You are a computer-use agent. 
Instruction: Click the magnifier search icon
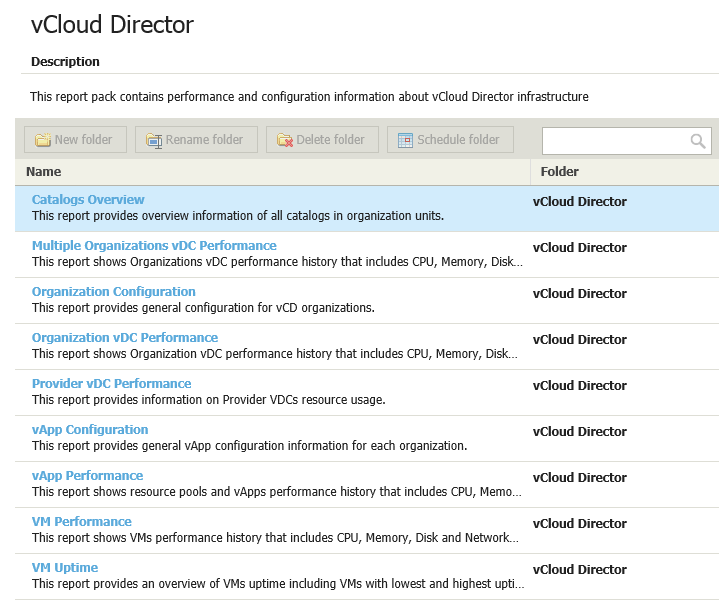point(698,141)
